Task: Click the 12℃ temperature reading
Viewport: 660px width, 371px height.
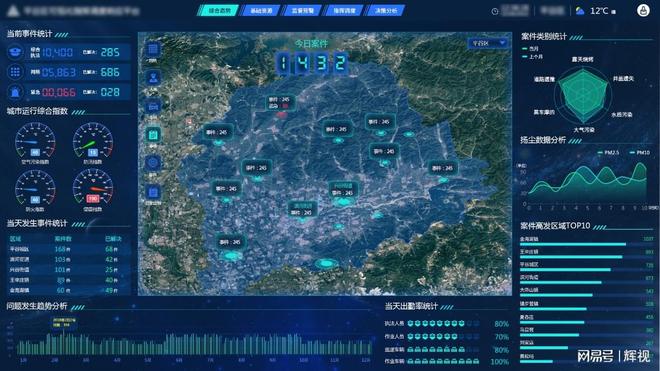Action: 599,11
